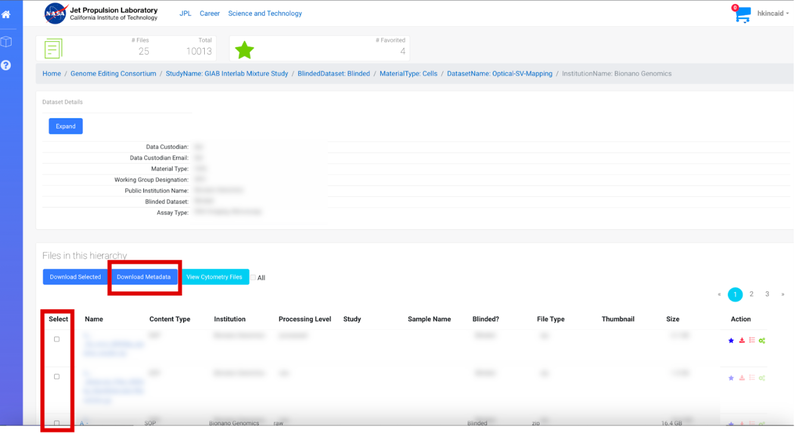Viewport: 800px width, 434px height.
Task: Click second file's green share icon
Action: (x=762, y=378)
